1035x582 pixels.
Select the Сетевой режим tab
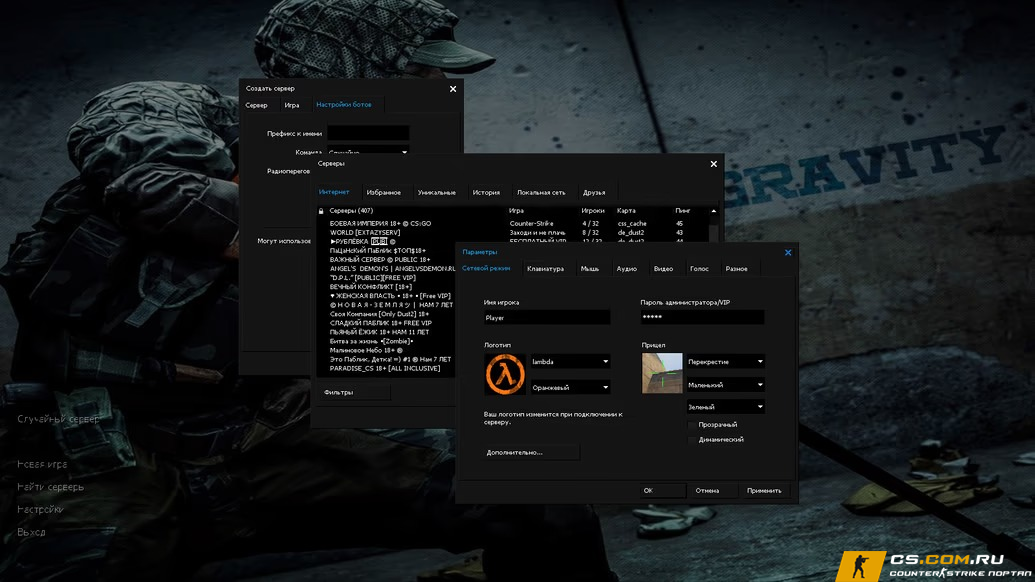pos(486,269)
